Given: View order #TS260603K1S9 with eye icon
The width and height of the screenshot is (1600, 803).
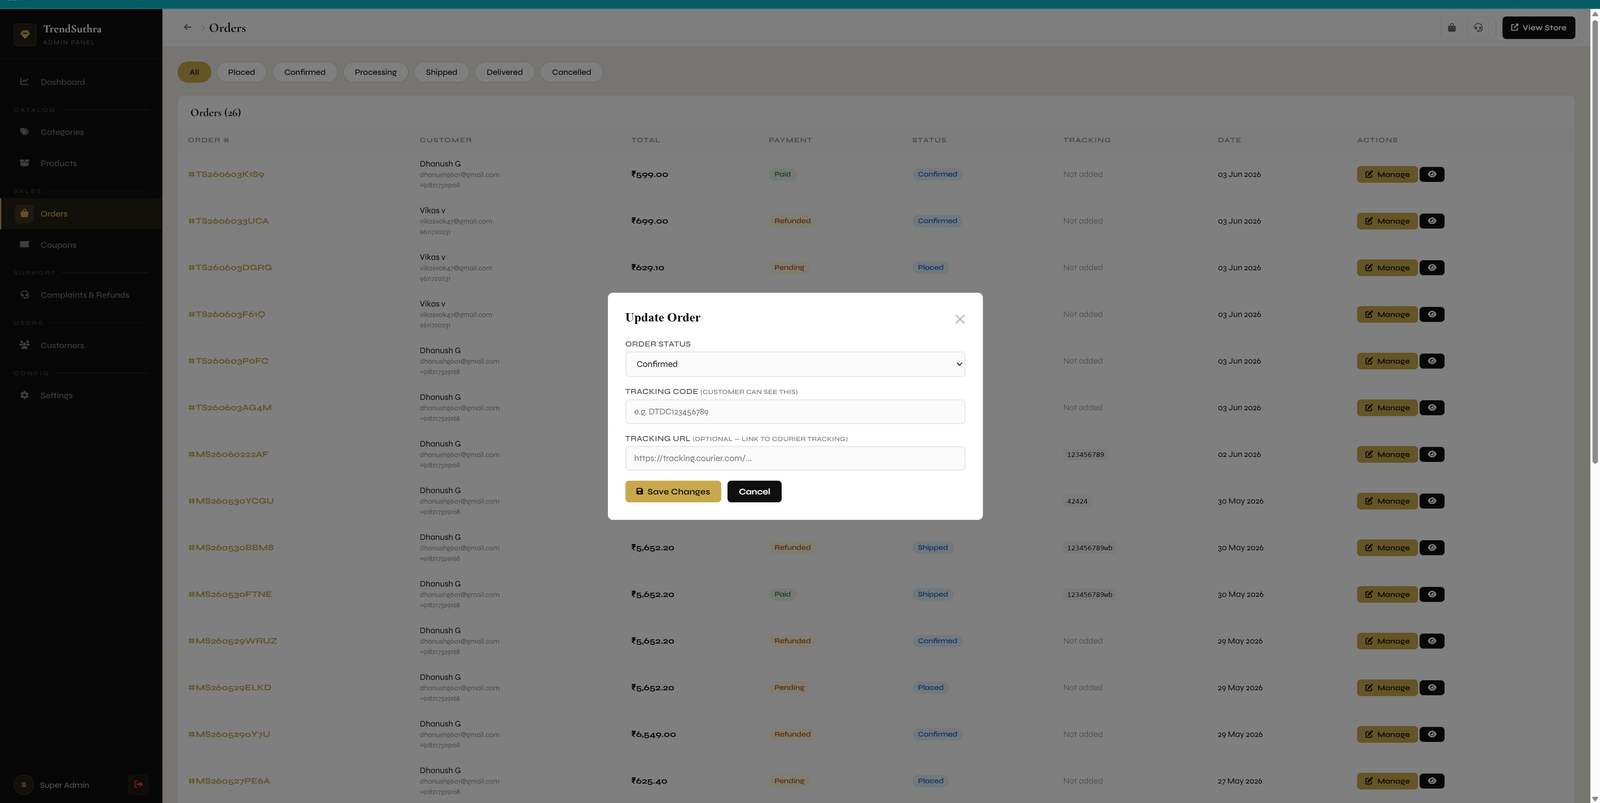Looking at the screenshot, I should tap(1432, 174).
